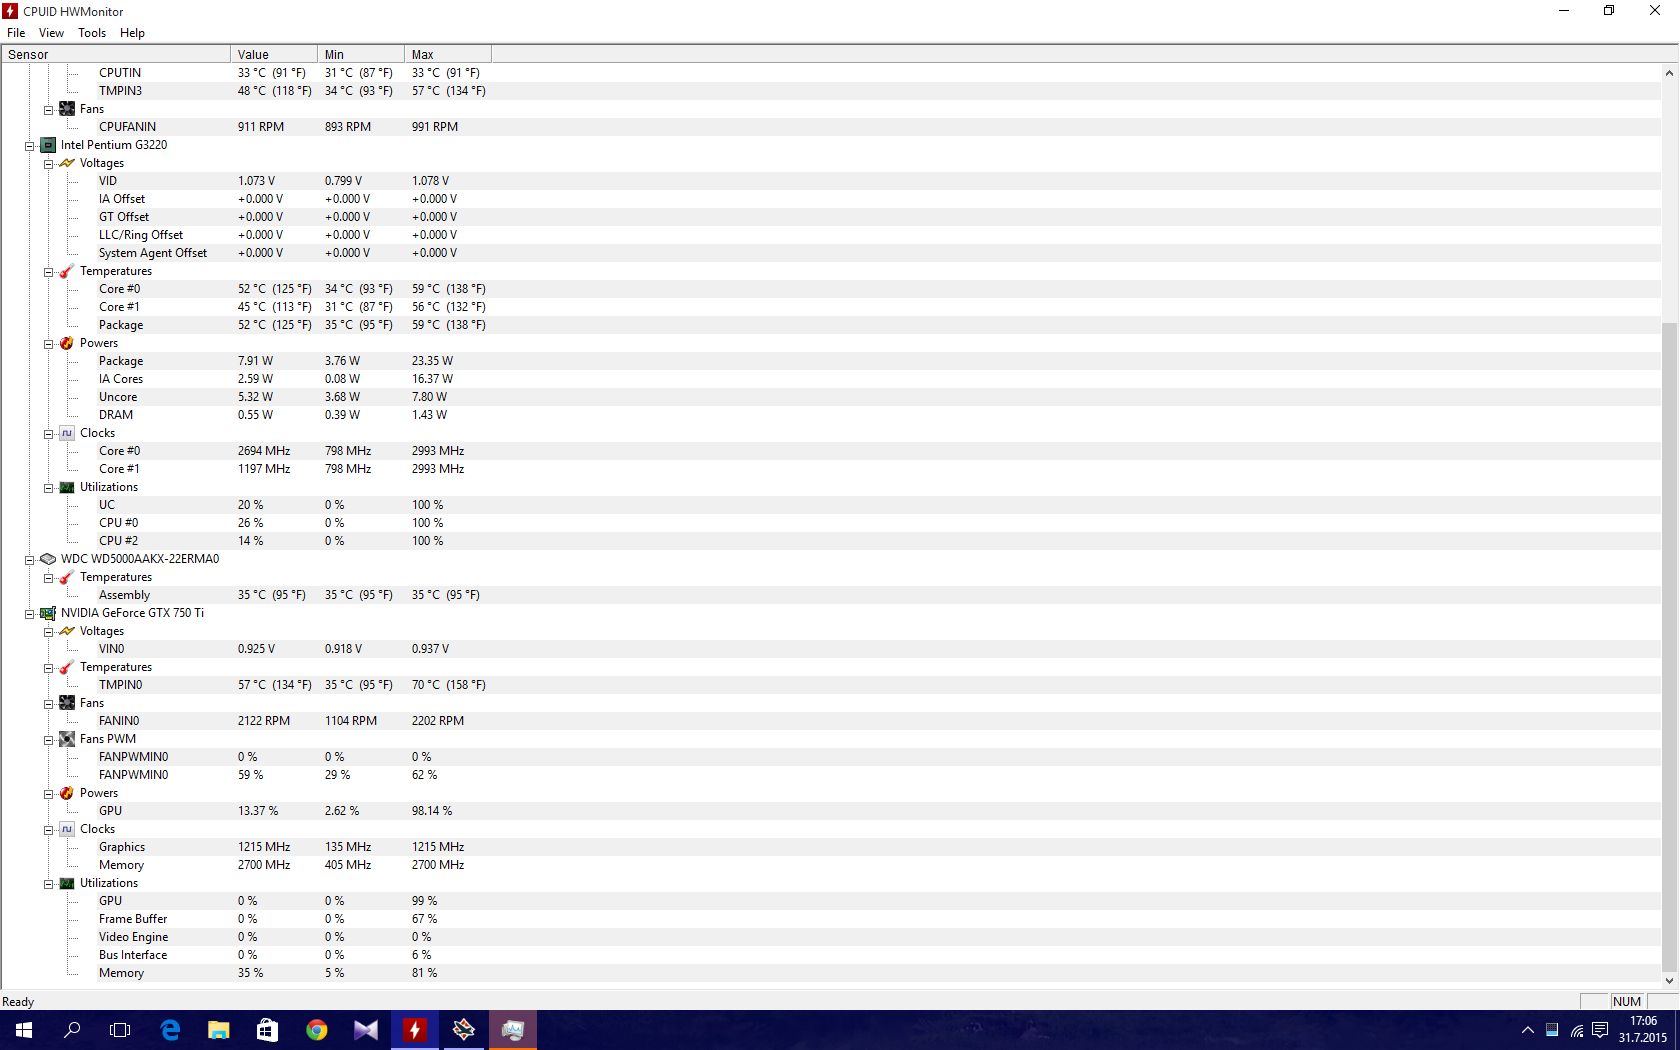Select the TMPIN3 sensor row
The image size is (1680, 1050).
click(830, 91)
